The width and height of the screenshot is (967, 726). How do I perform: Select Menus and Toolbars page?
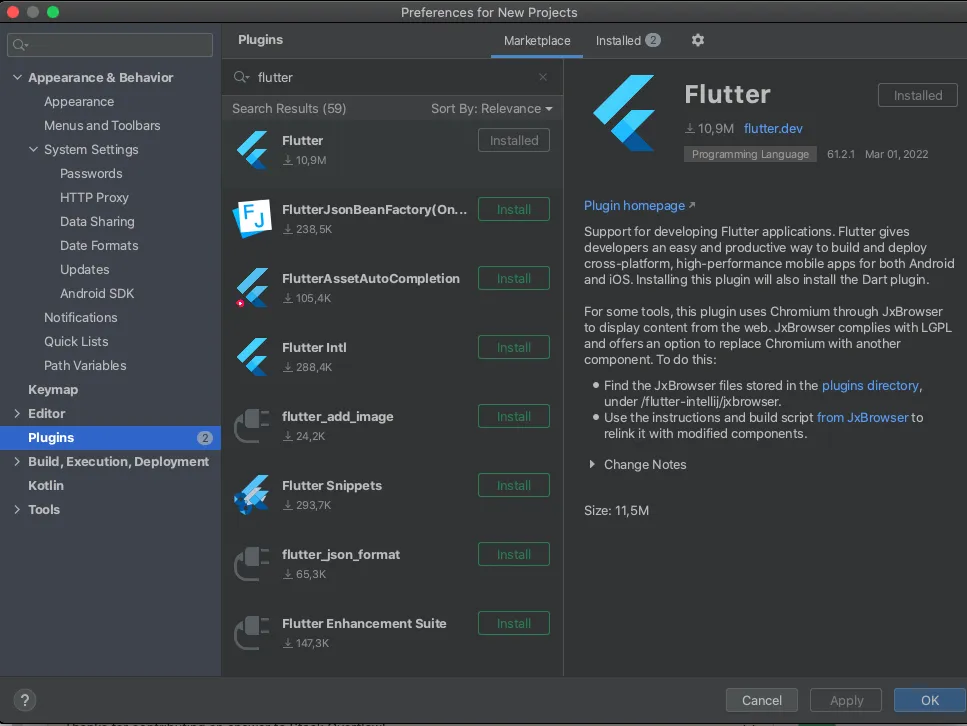(102, 125)
